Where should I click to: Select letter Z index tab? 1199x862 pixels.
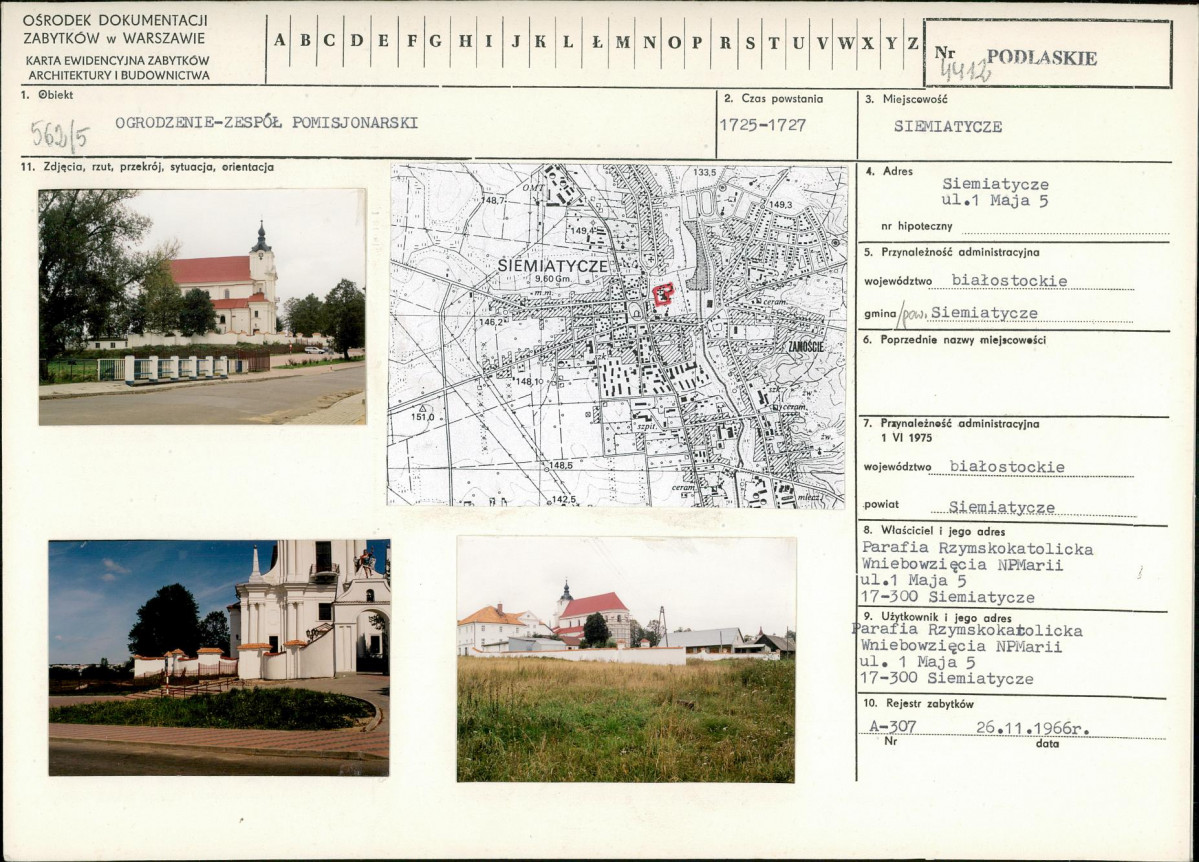[913, 42]
